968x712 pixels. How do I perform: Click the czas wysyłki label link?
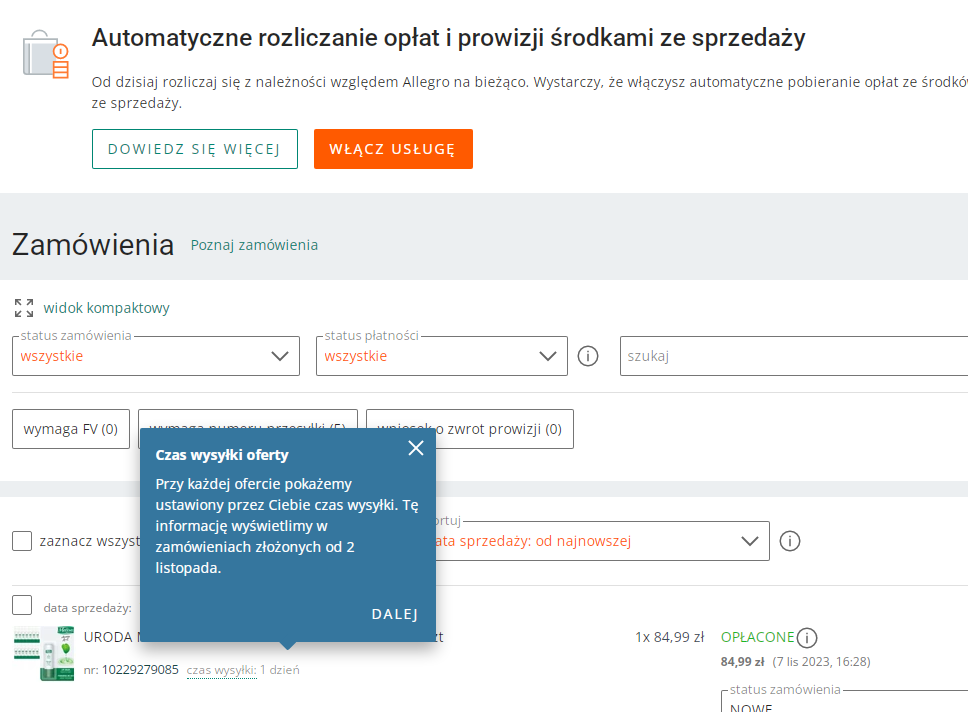[221, 670]
